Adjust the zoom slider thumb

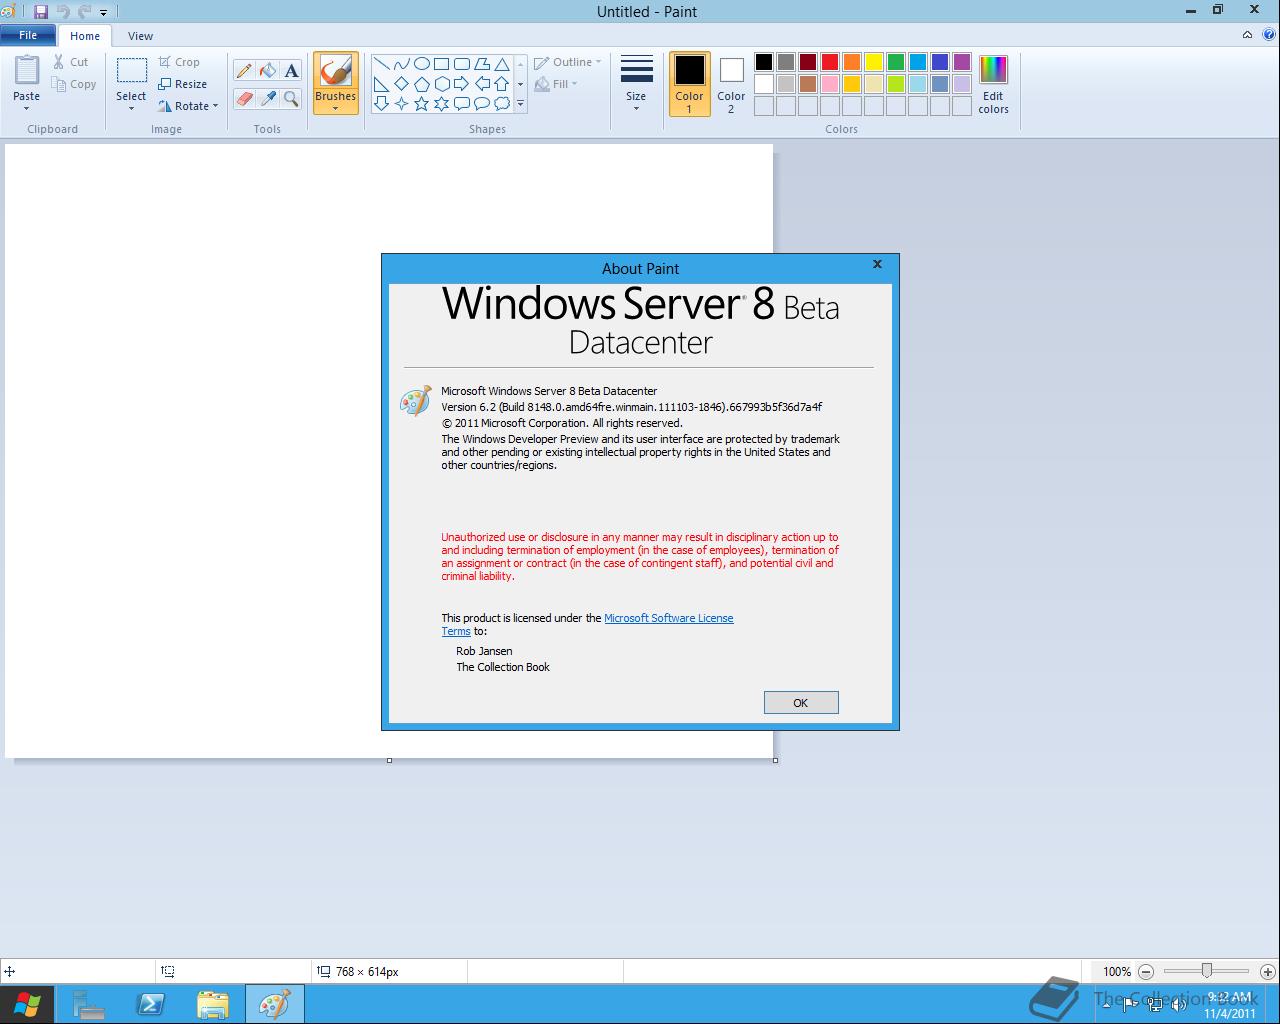point(1207,970)
